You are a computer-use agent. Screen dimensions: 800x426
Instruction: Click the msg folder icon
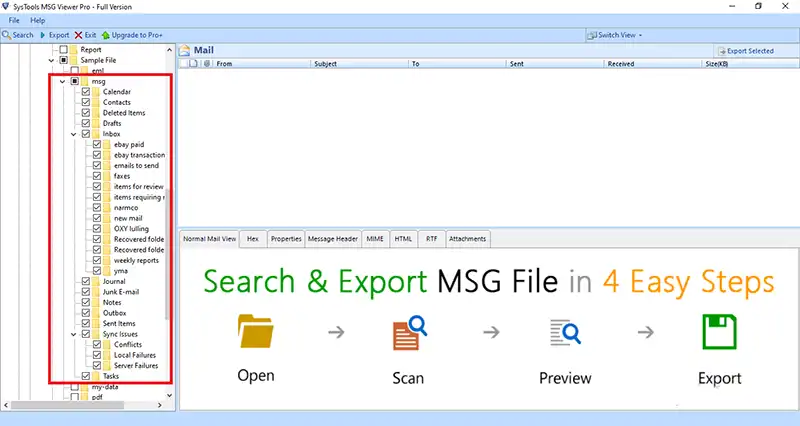[85, 81]
